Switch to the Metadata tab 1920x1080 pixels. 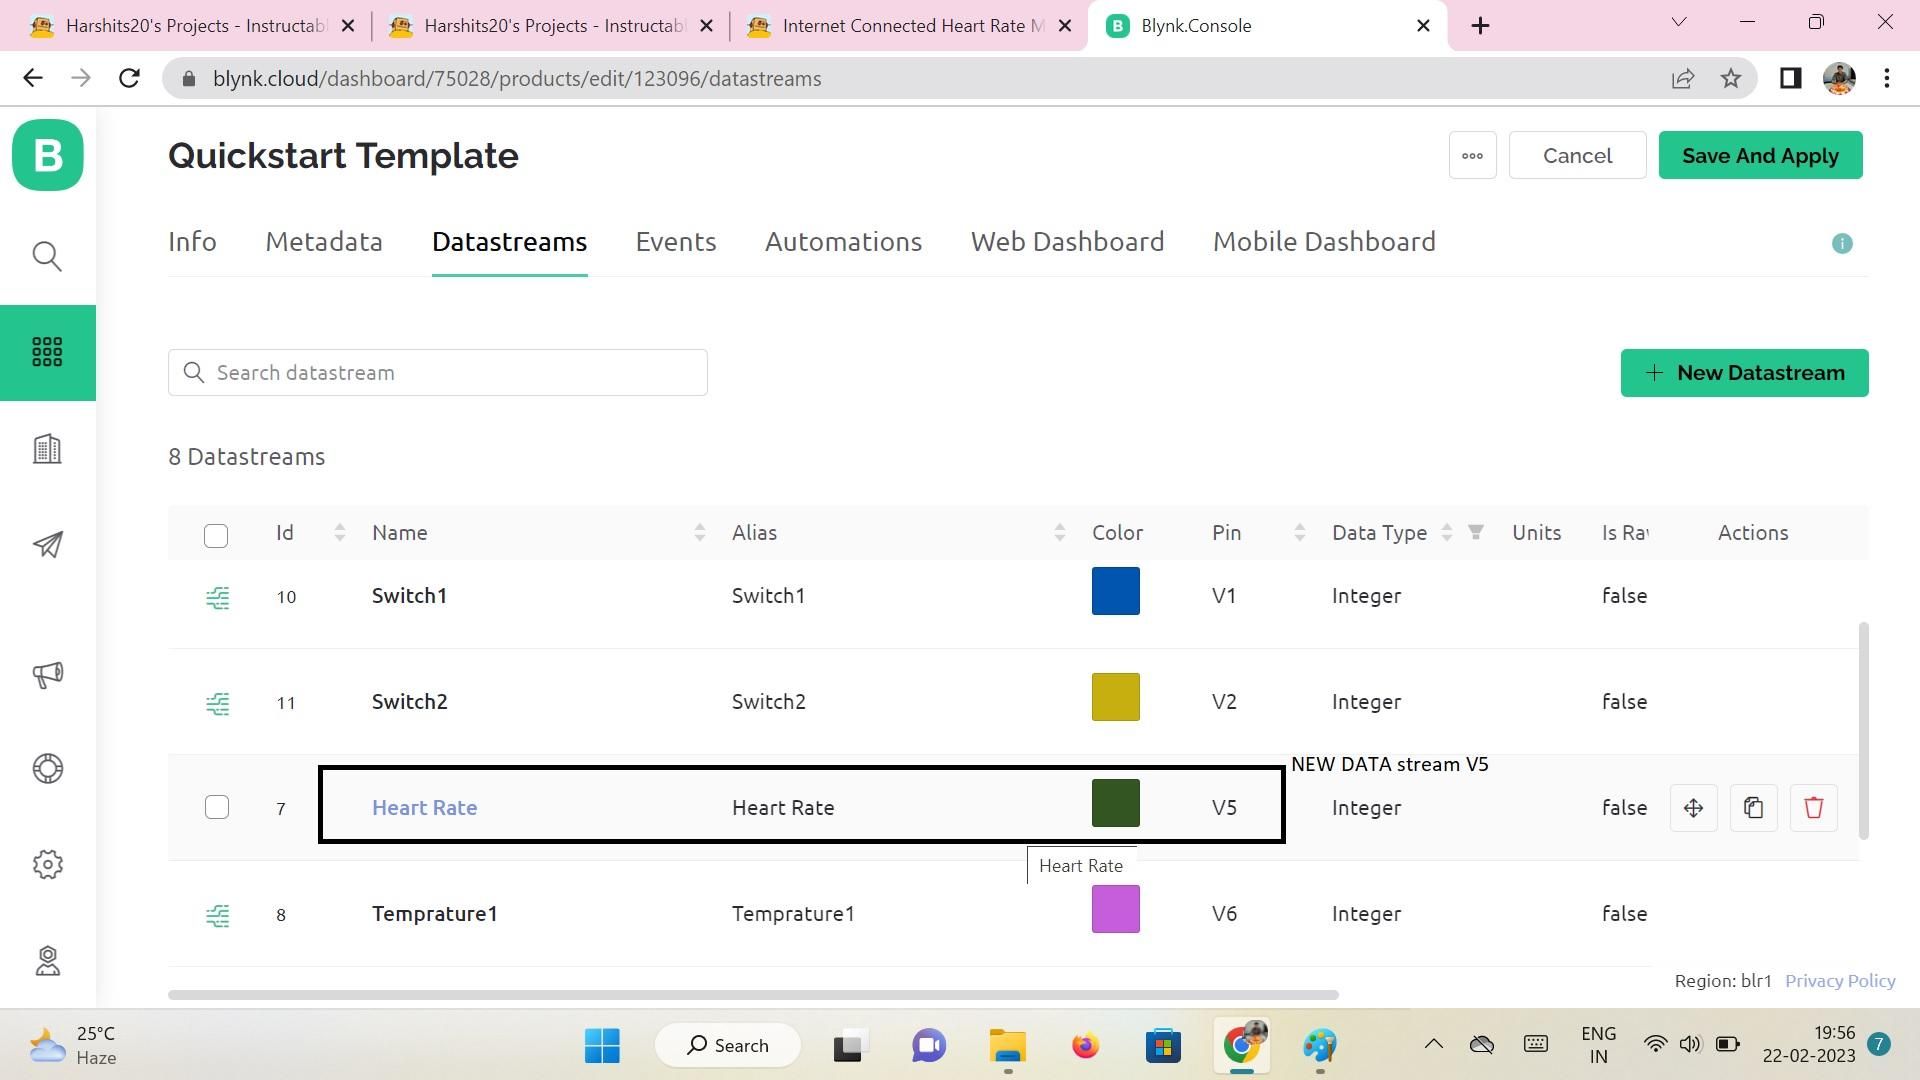click(x=324, y=242)
